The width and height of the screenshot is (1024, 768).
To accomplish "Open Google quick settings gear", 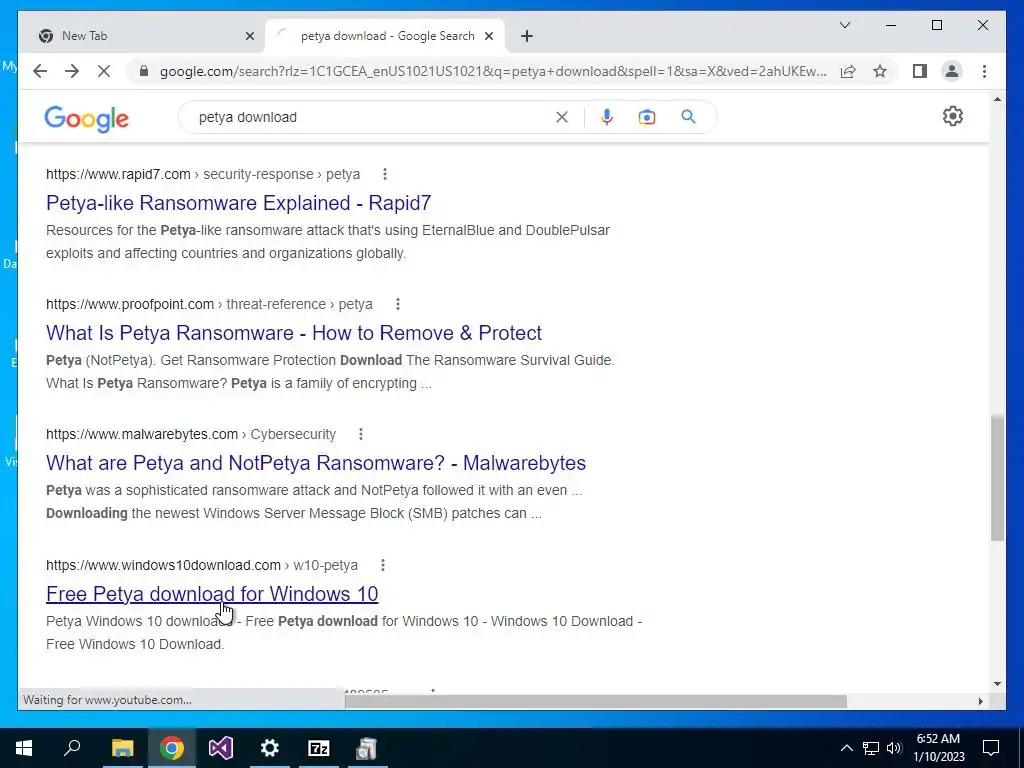I will click(x=953, y=116).
